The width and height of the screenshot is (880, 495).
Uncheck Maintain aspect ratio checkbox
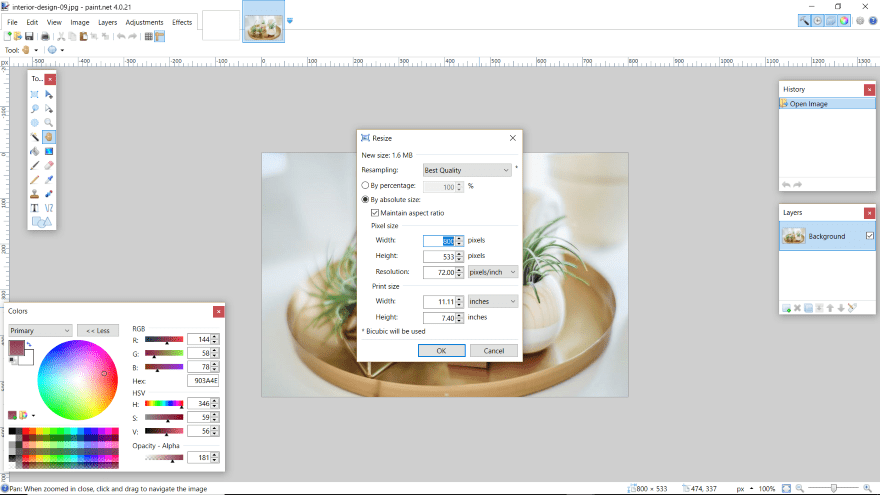click(375, 213)
